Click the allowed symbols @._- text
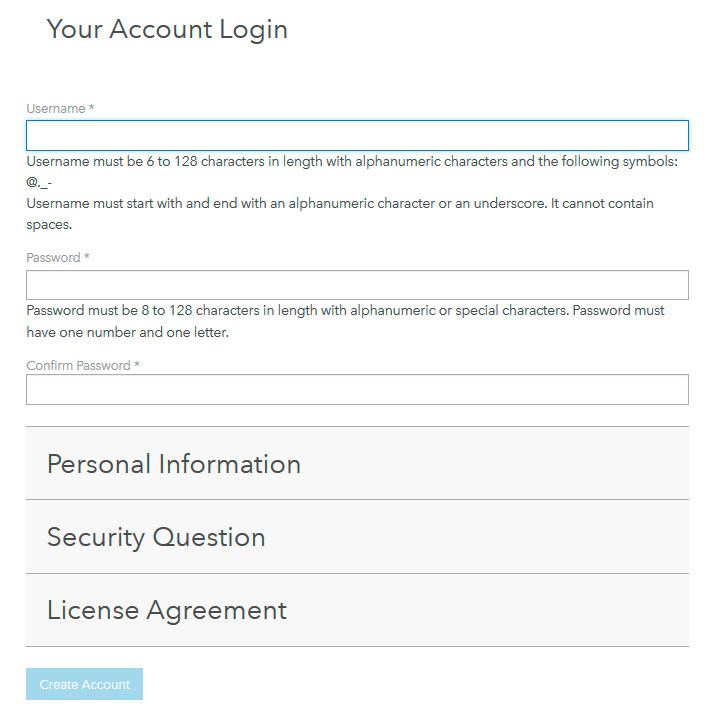Screen dimensions: 725x710 (39, 183)
